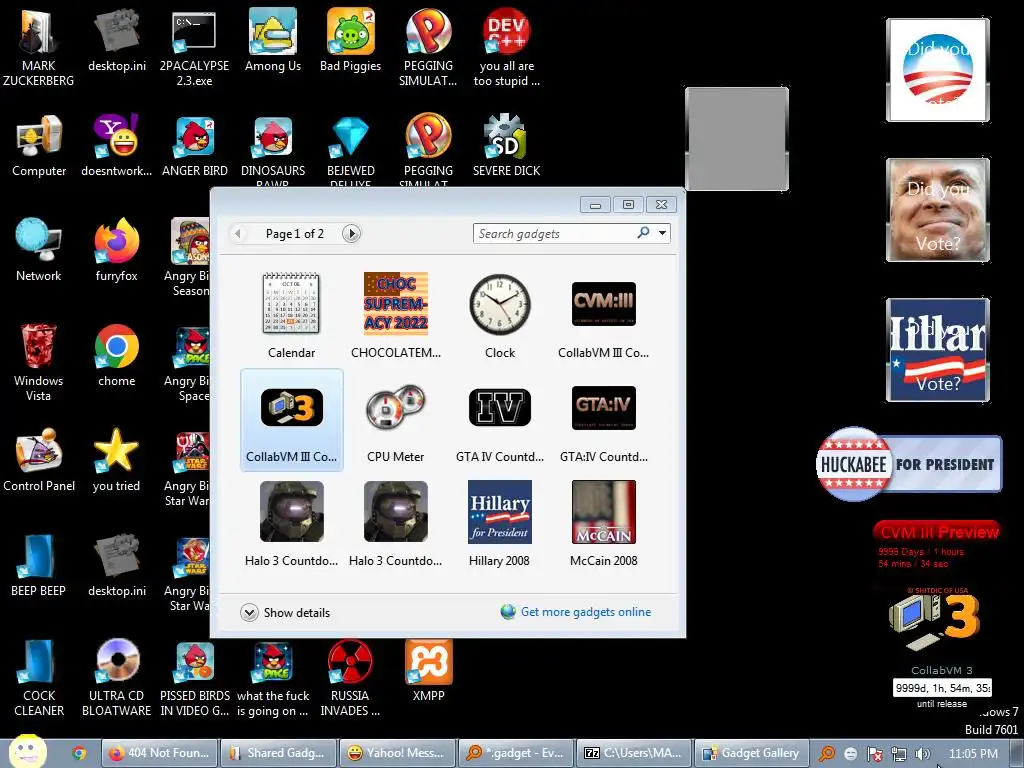Select the PISSED BIRDS IN VIDEO G... icon
Image resolution: width=1024 pixels, height=768 pixels.
pyautogui.click(x=195, y=678)
